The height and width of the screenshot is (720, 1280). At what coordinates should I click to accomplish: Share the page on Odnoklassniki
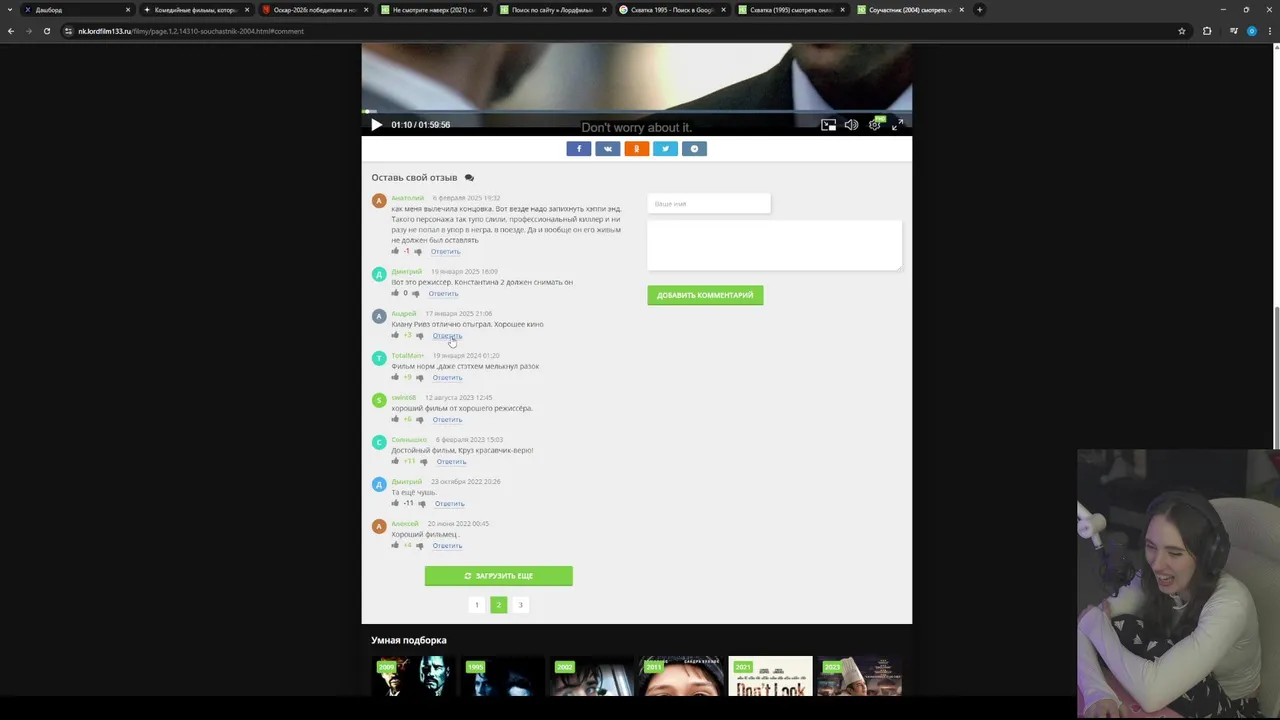coord(636,149)
